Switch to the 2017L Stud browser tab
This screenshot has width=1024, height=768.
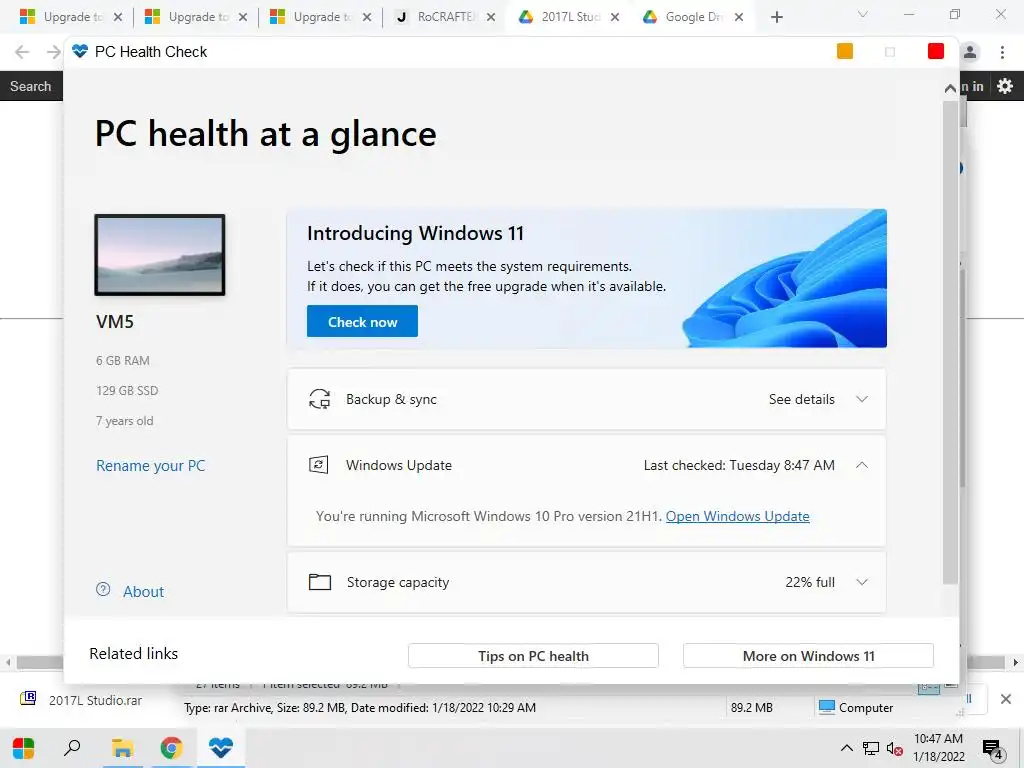[x=569, y=17]
